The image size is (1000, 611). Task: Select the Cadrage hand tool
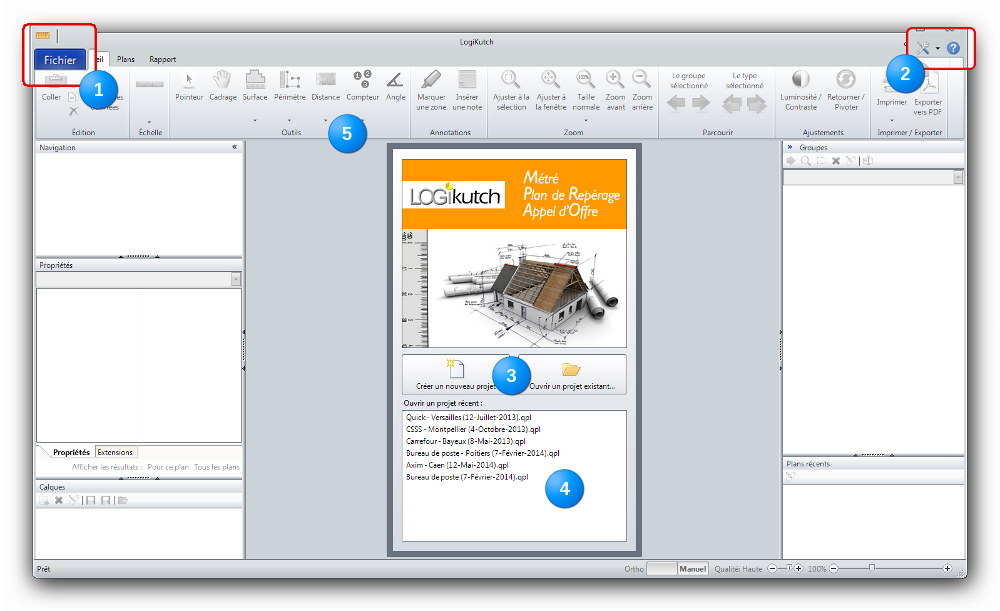223,86
